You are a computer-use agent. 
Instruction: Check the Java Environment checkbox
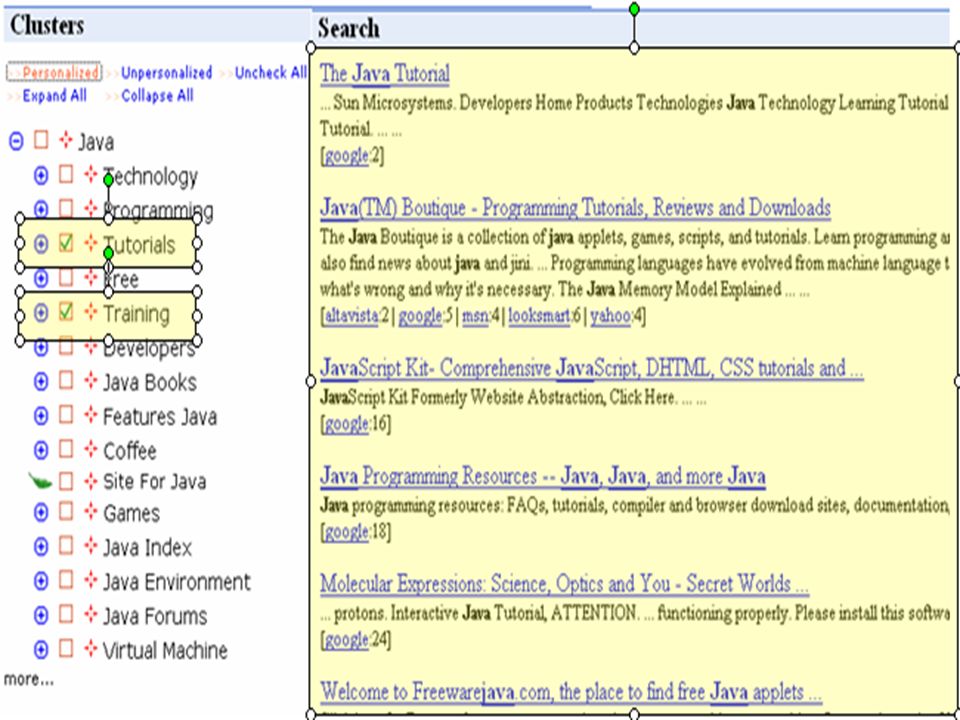66,580
